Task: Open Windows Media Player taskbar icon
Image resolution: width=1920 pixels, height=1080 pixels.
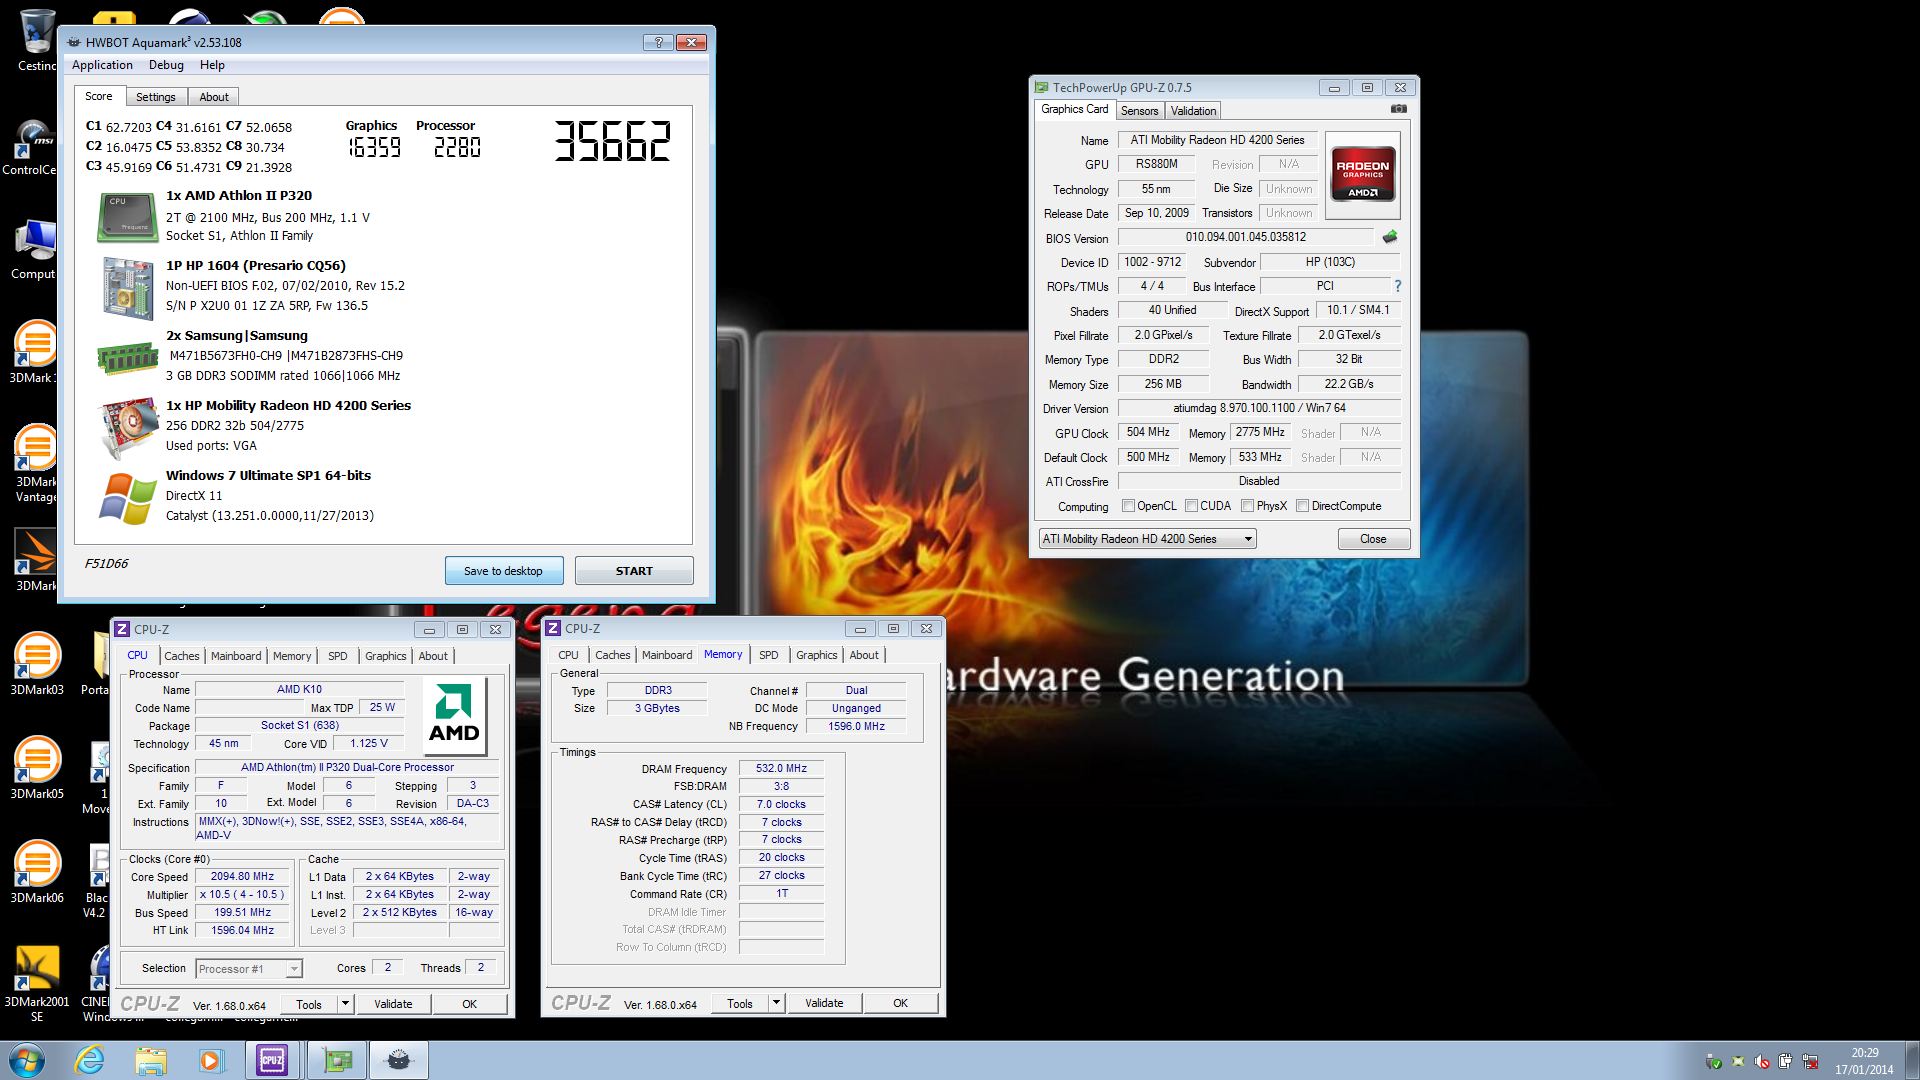Action: pyautogui.click(x=211, y=1060)
